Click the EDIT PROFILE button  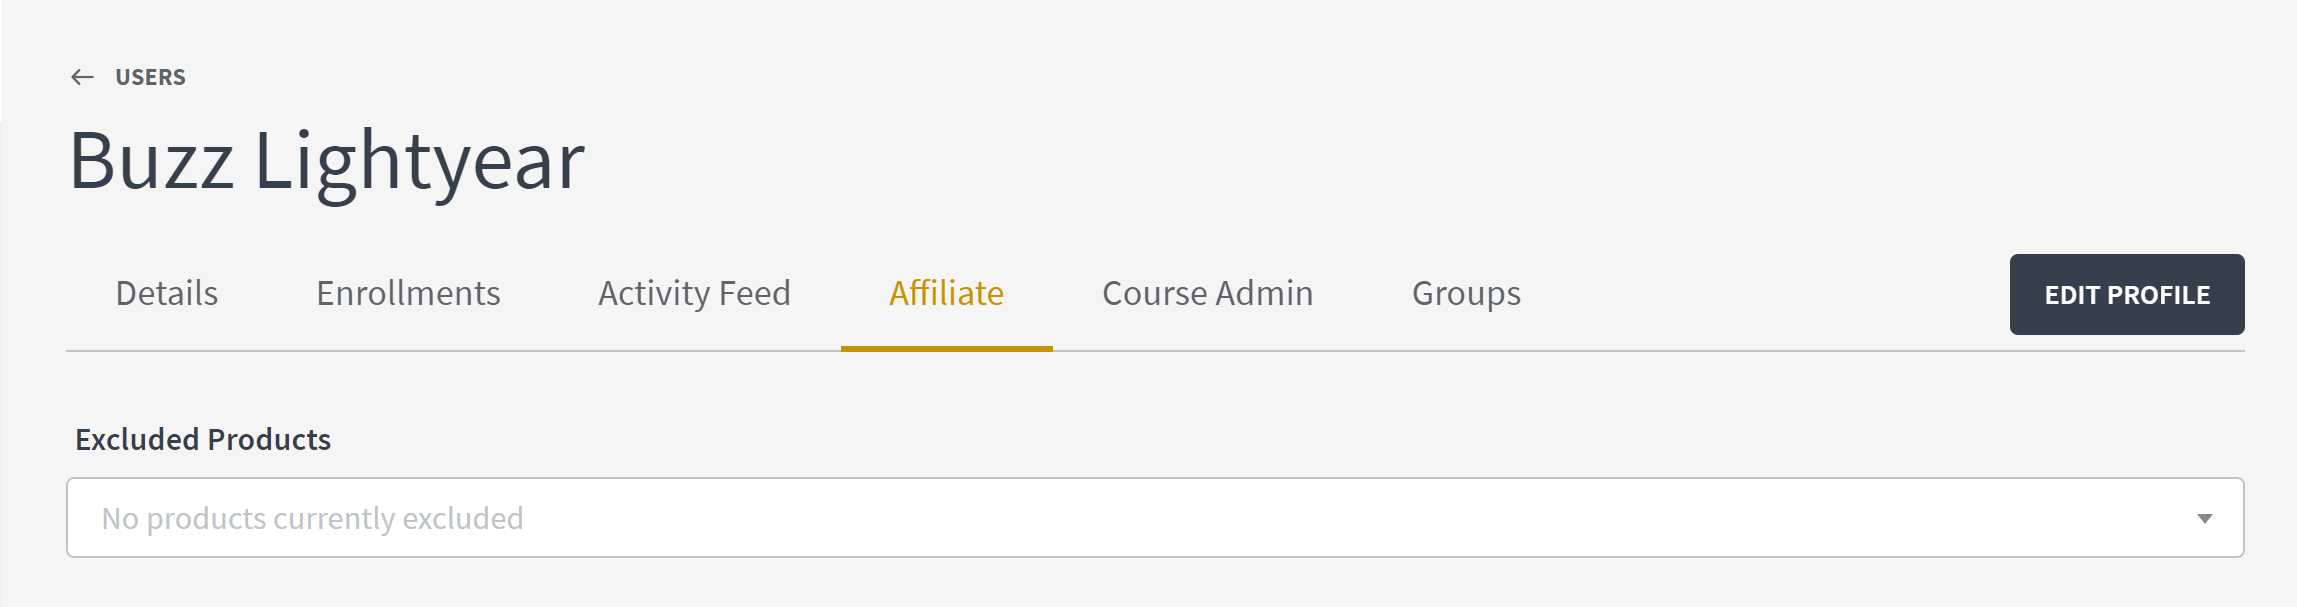pos(2127,294)
